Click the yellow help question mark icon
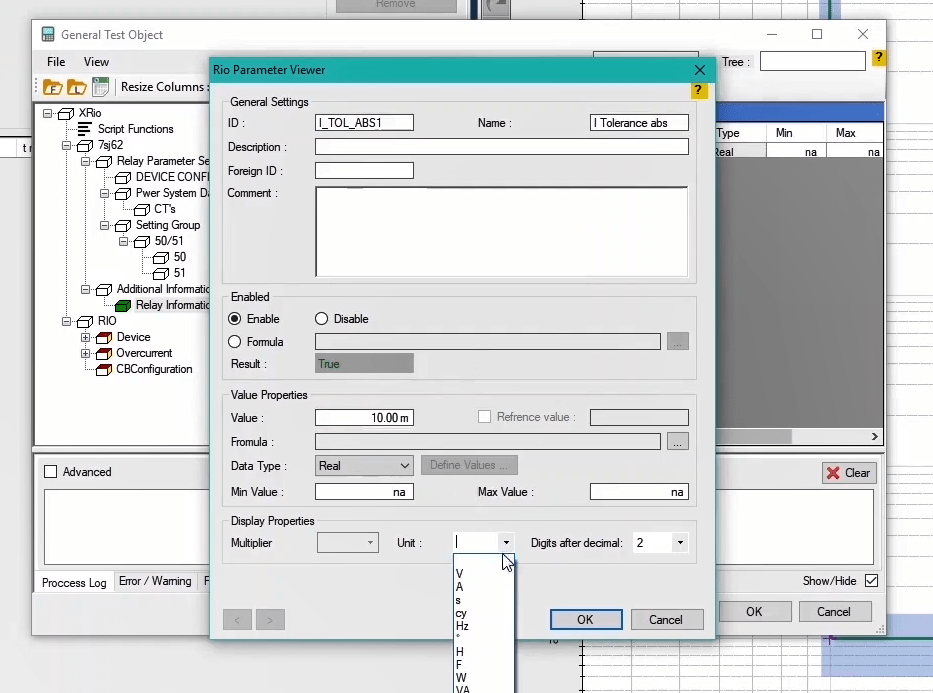The height and width of the screenshot is (693, 933). pos(699,91)
